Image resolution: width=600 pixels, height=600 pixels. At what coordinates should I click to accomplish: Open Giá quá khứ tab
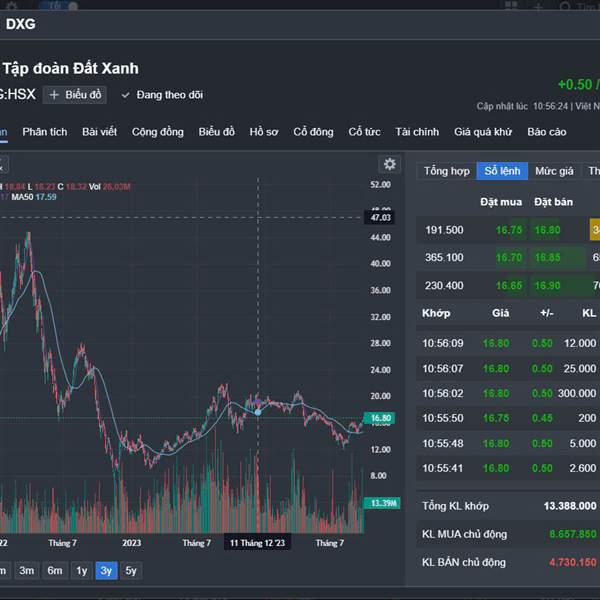tap(483, 132)
